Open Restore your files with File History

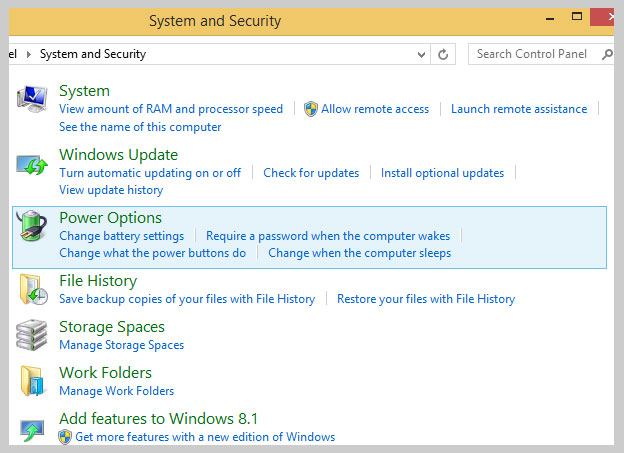[426, 299]
